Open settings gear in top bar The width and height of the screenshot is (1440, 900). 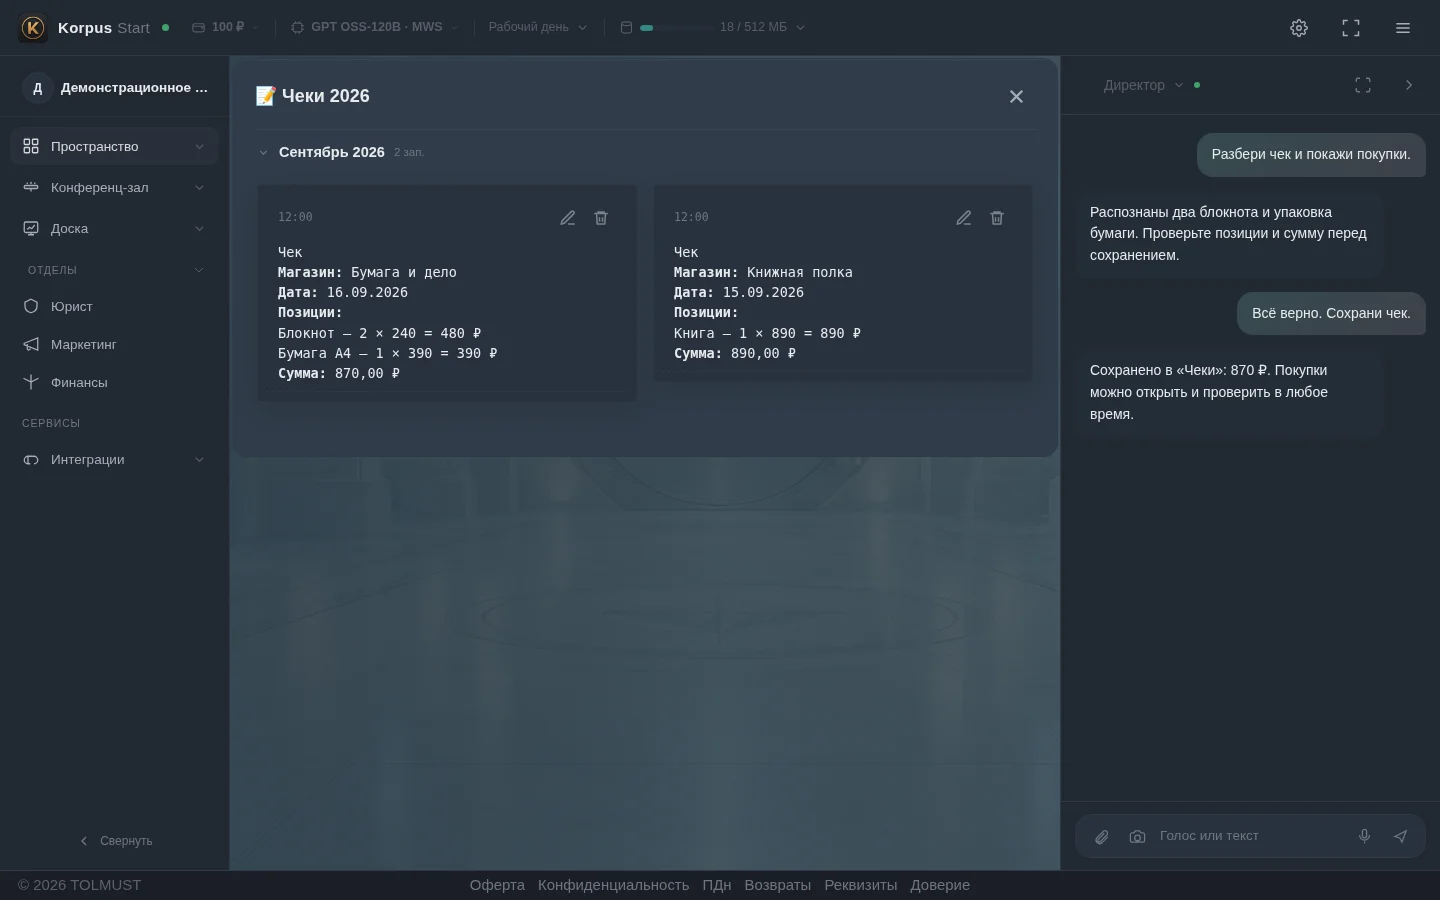[x=1299, y=28]
